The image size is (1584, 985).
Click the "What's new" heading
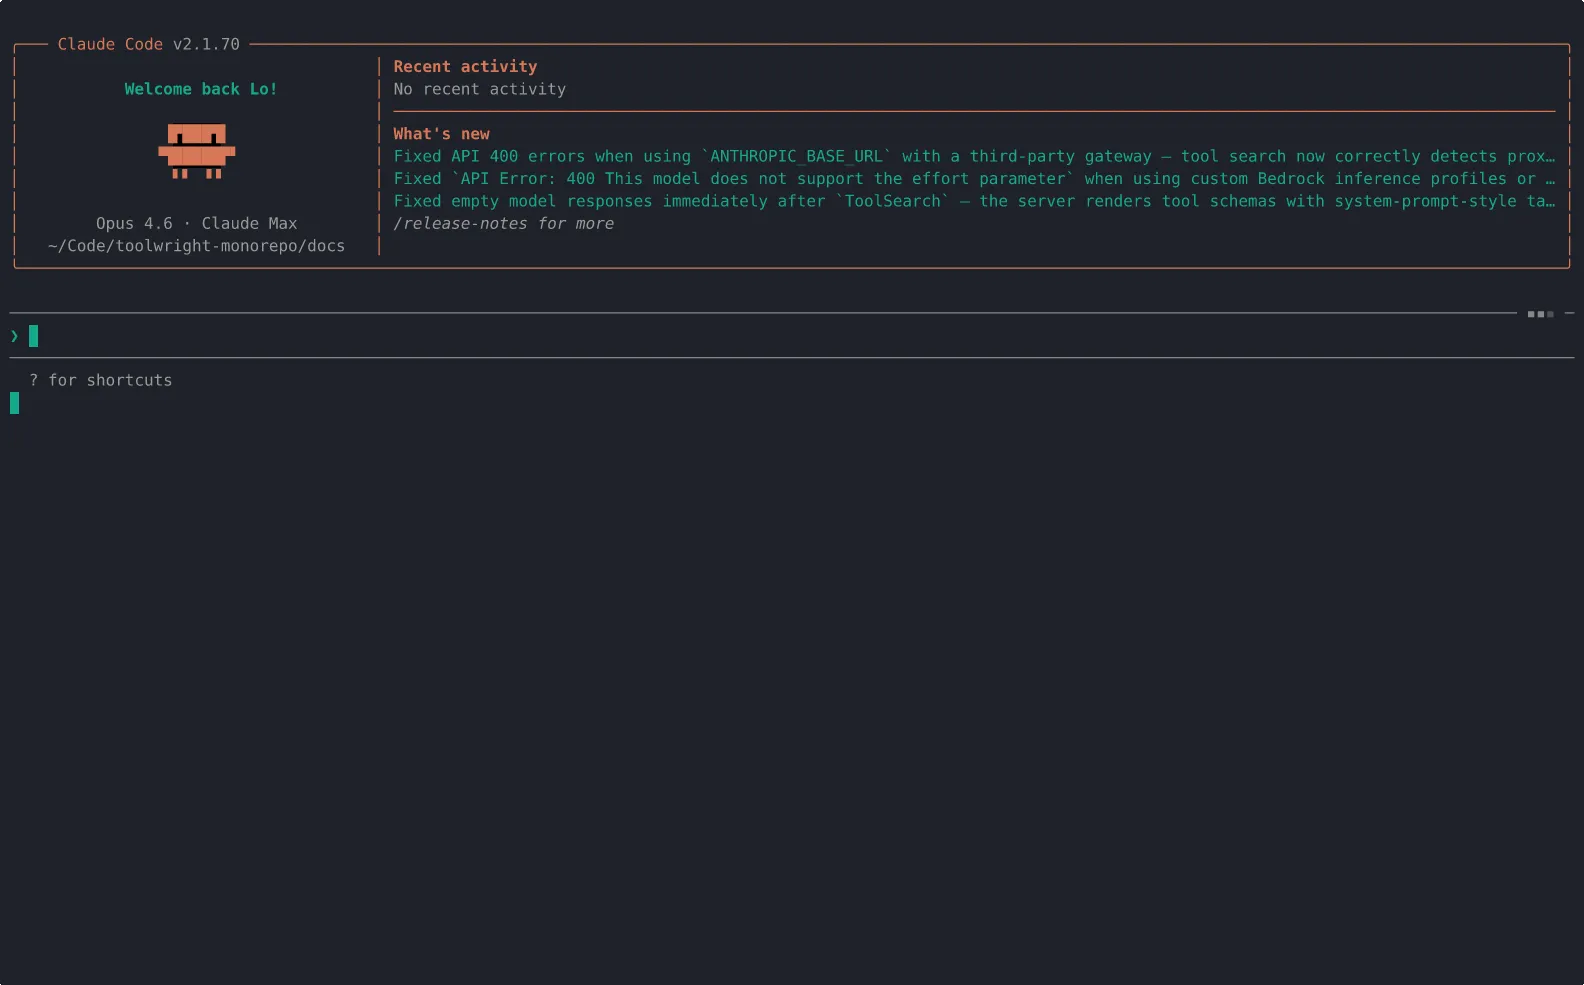click(x=441, y=134)
